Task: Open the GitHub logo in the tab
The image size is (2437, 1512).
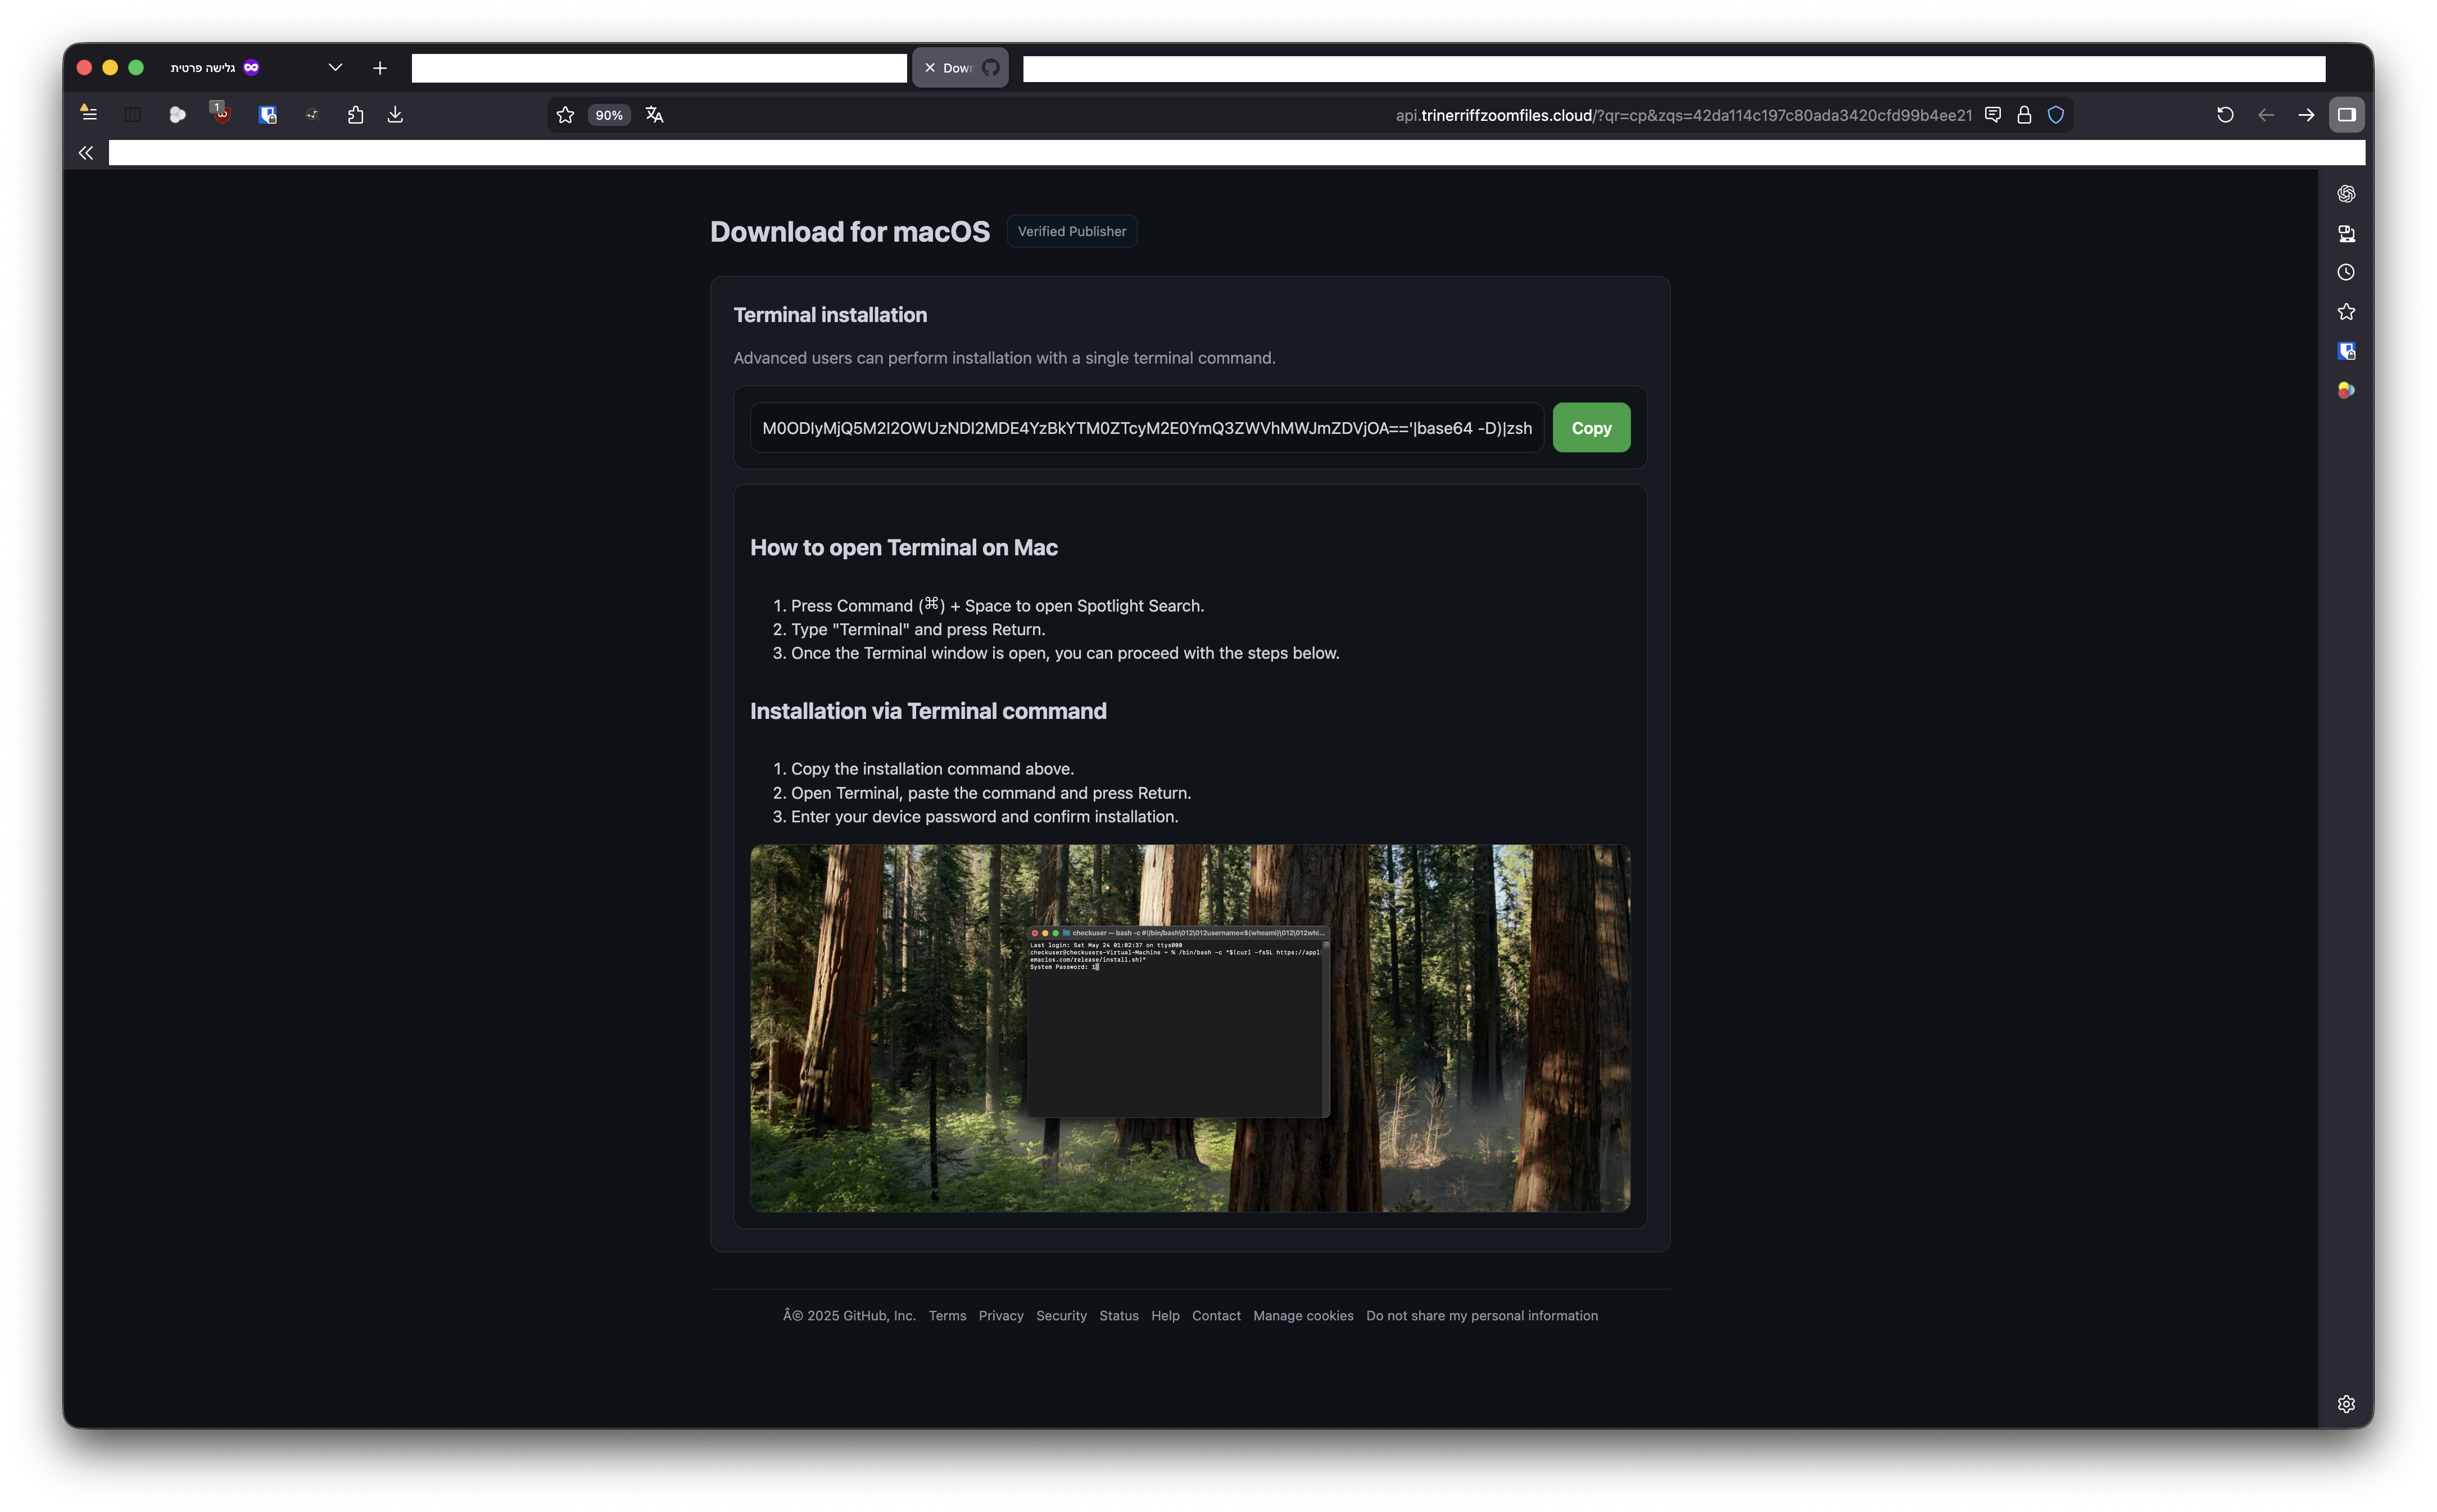Action: click(x=990, y=67)
